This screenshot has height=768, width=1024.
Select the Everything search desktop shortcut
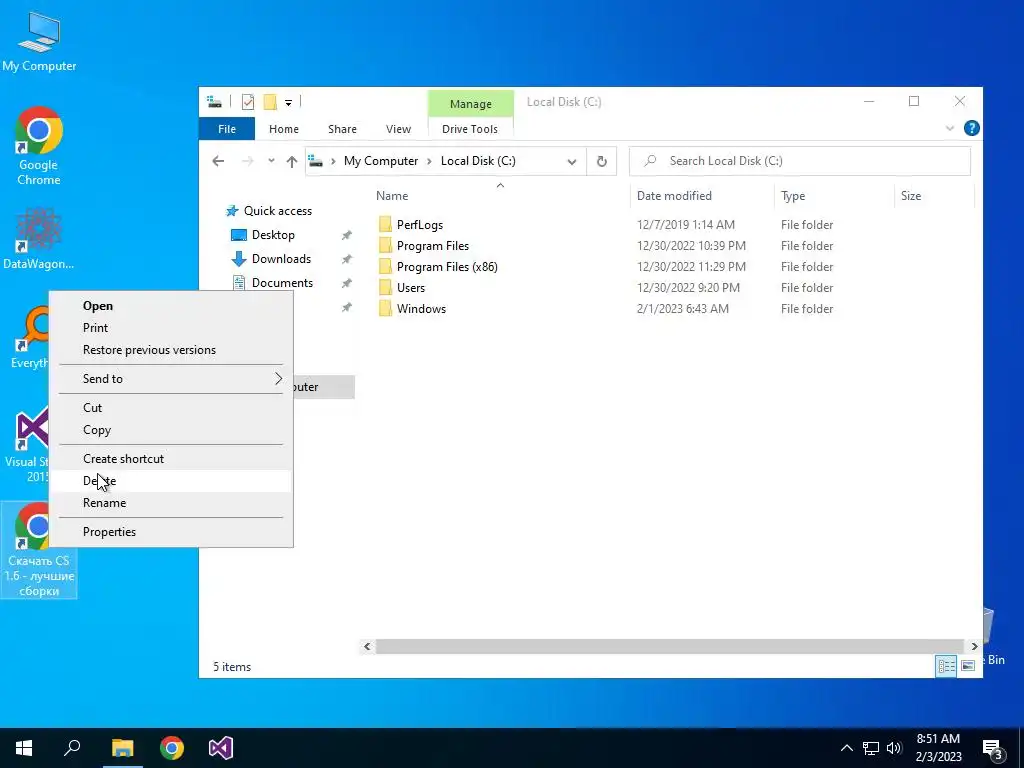pos(29,338)
